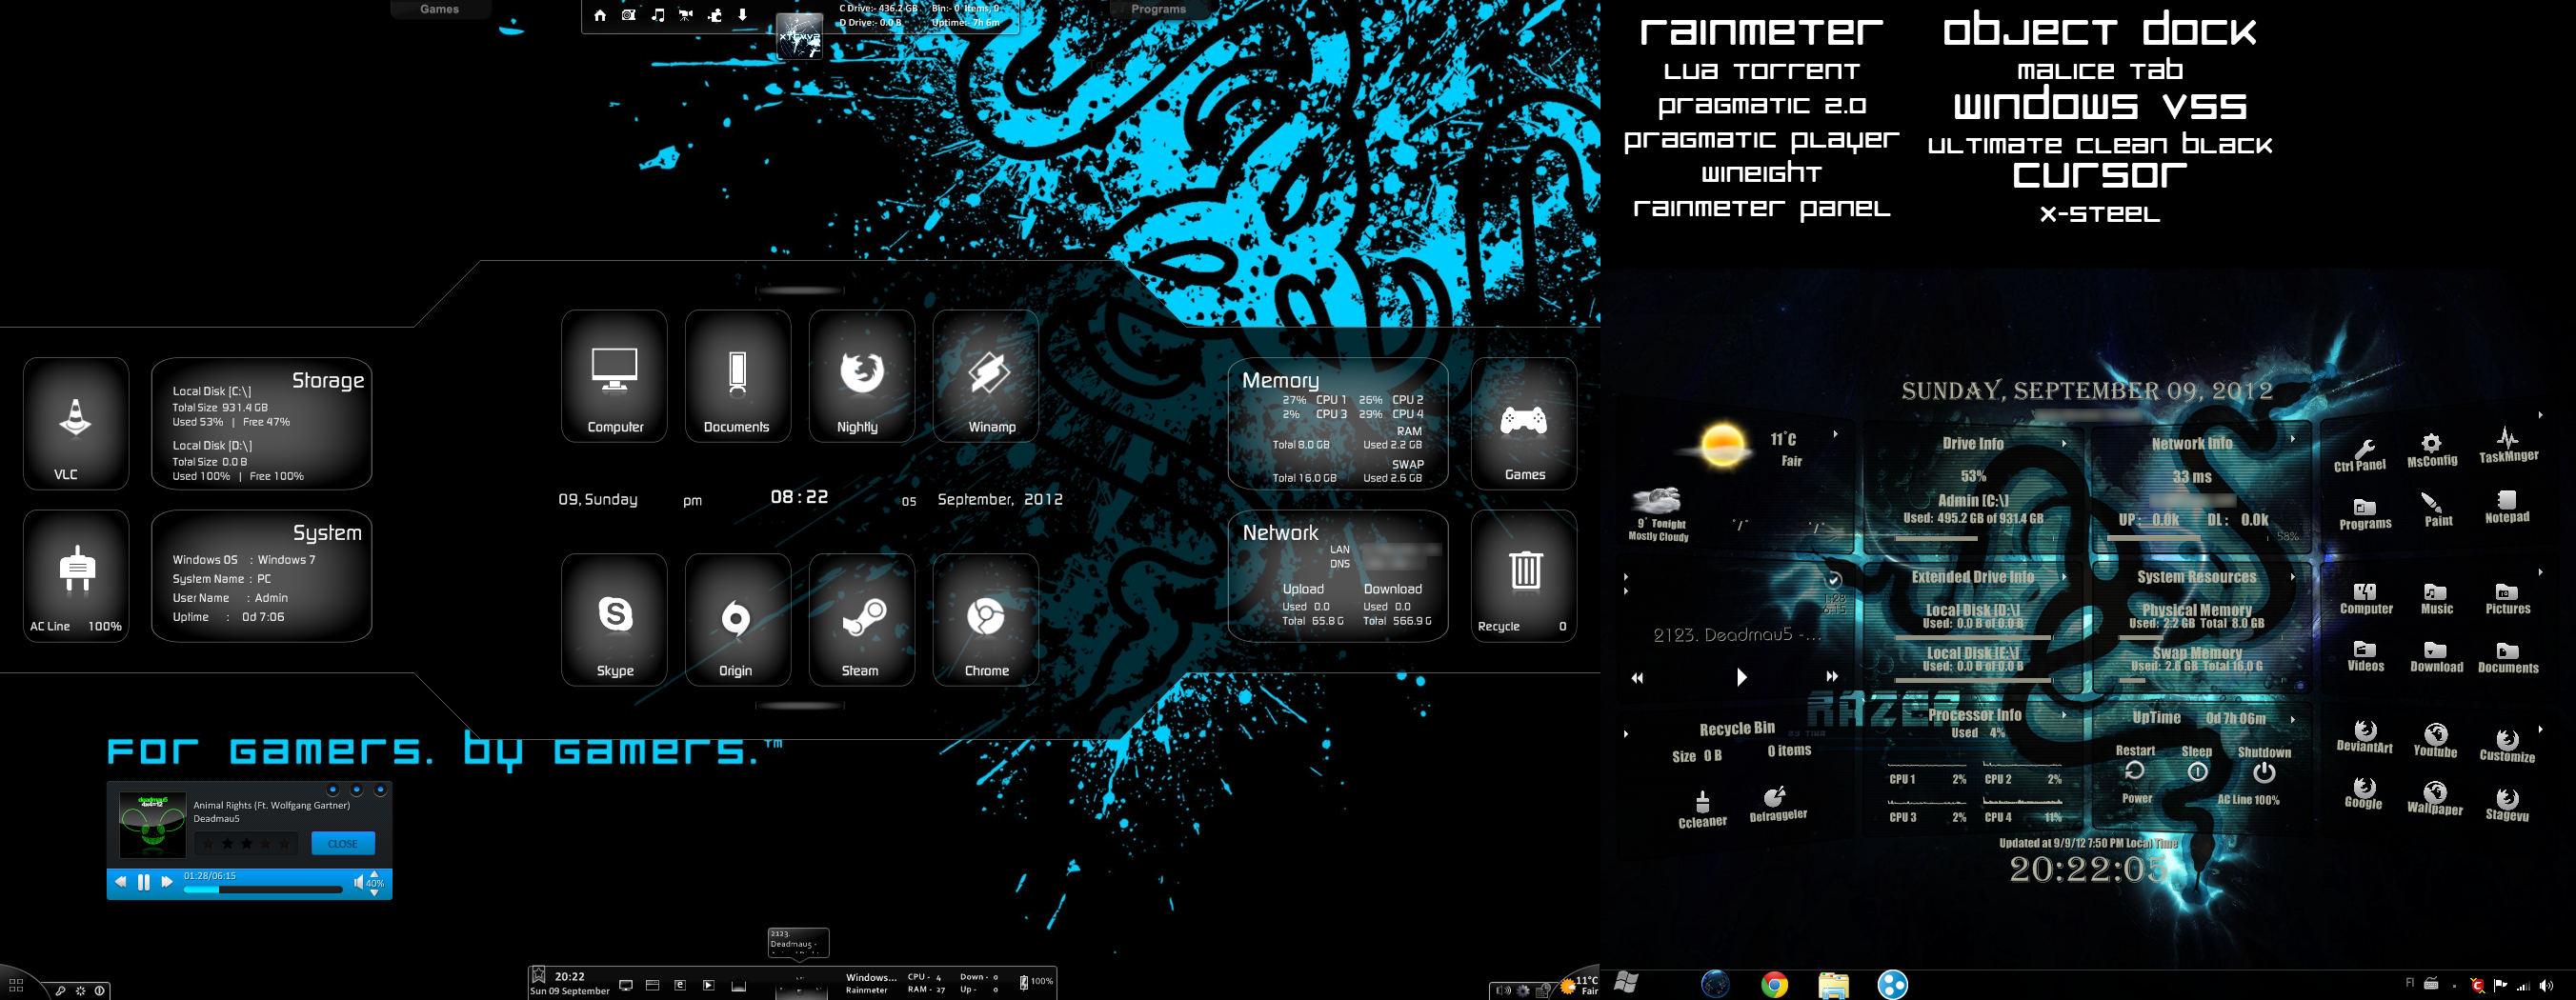Launch Defraggeler shortcut

[x=1777, y=805]
